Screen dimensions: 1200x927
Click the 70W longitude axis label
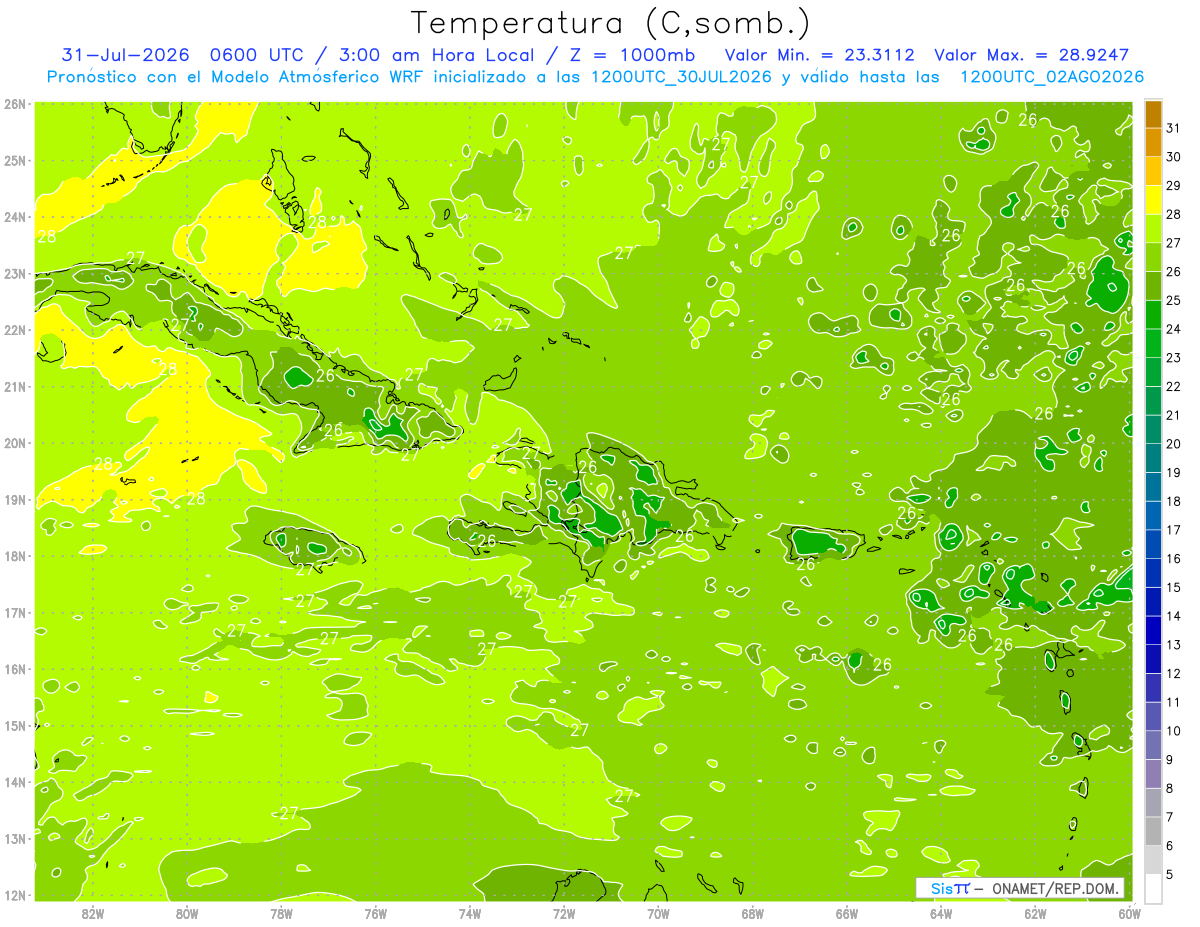click(658, 913)
